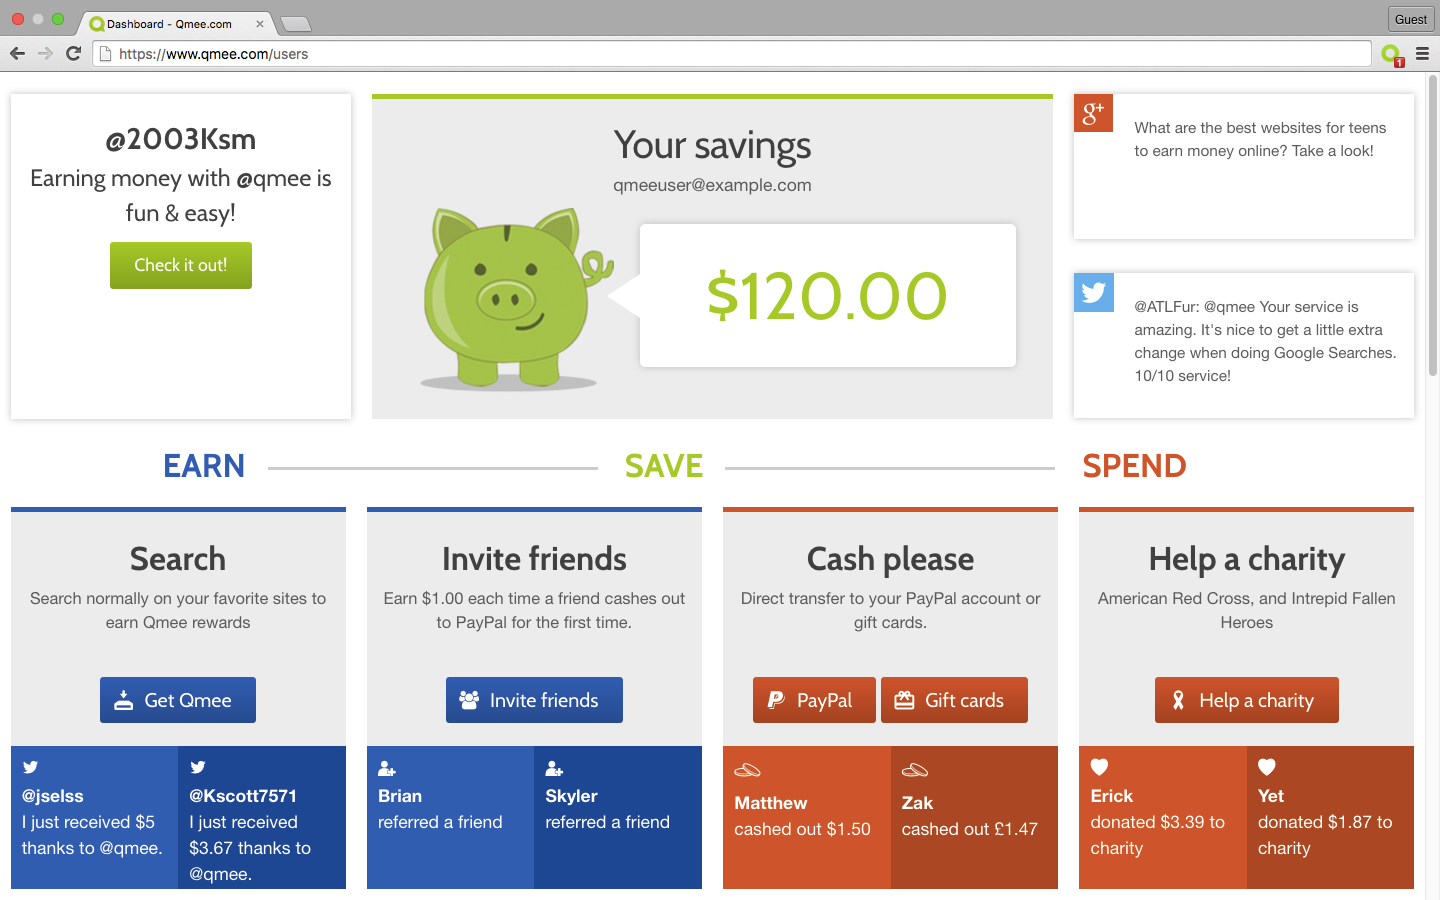Open a new browser tab
This screenshot has width=1440, height=900.
tap(295, 24)
